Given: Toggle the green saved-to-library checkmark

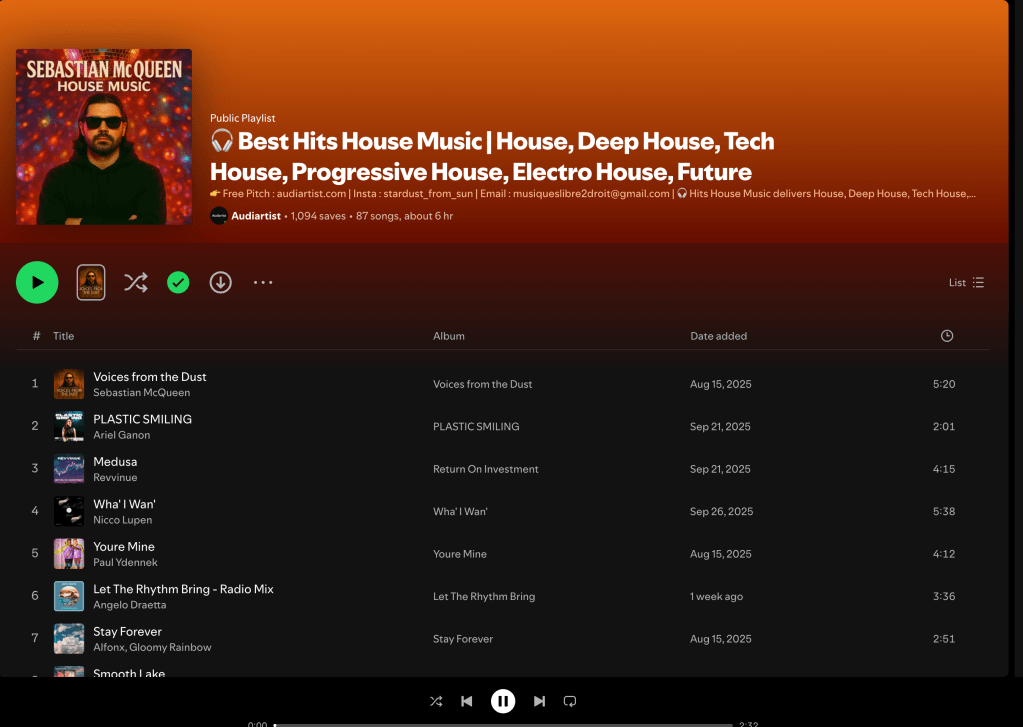Looking at the screenshot, I should point(178,283).
